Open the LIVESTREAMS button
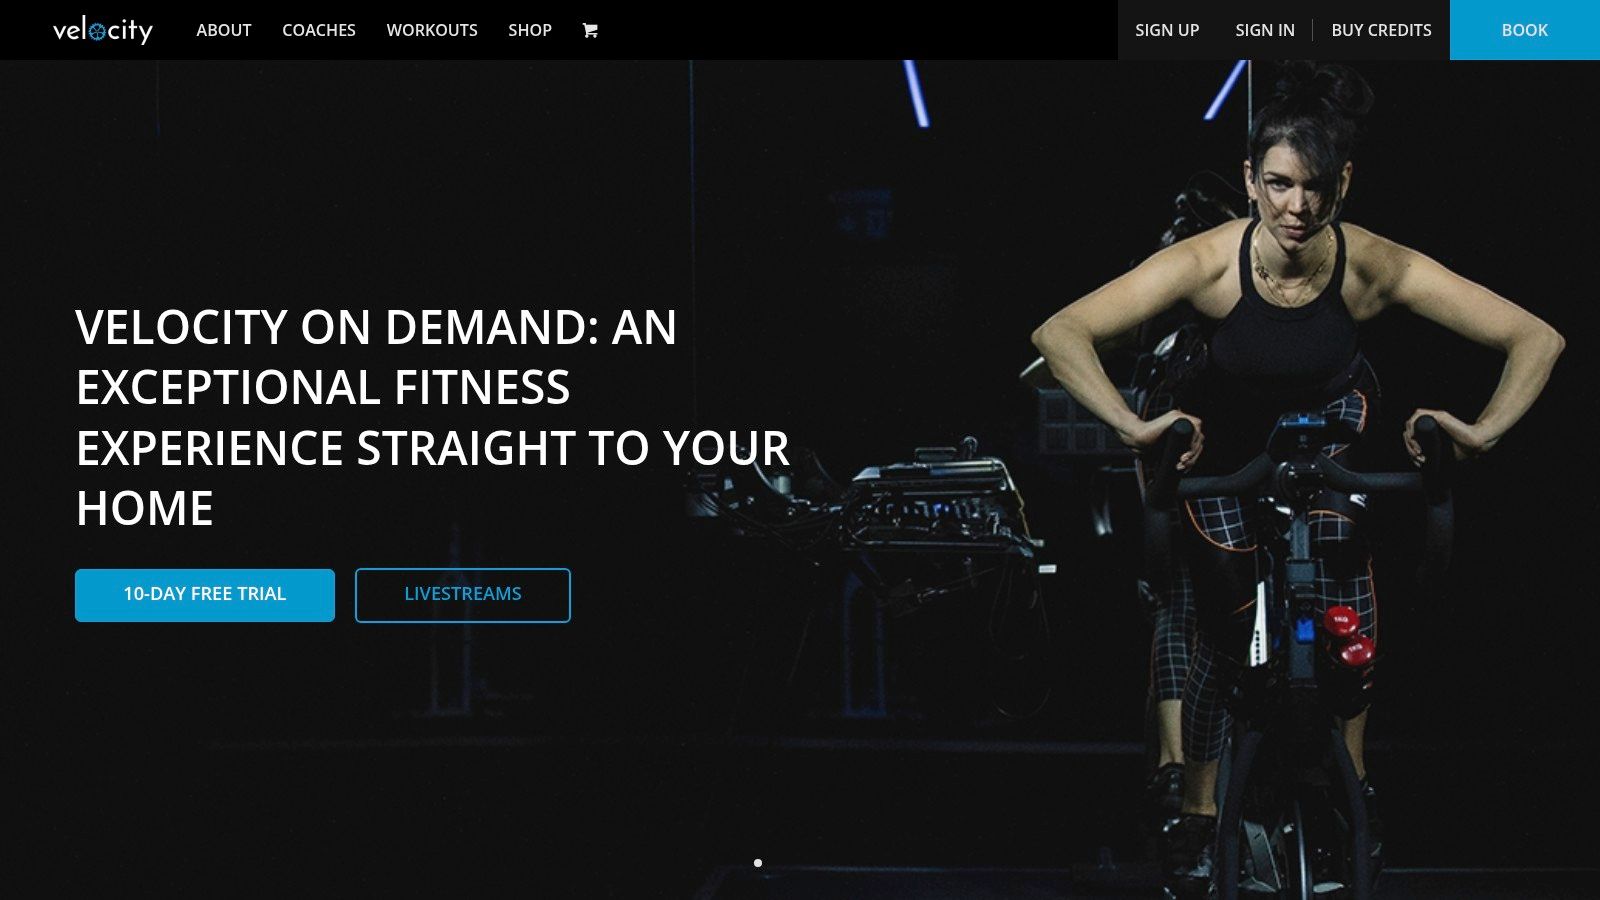 (463, 595)
